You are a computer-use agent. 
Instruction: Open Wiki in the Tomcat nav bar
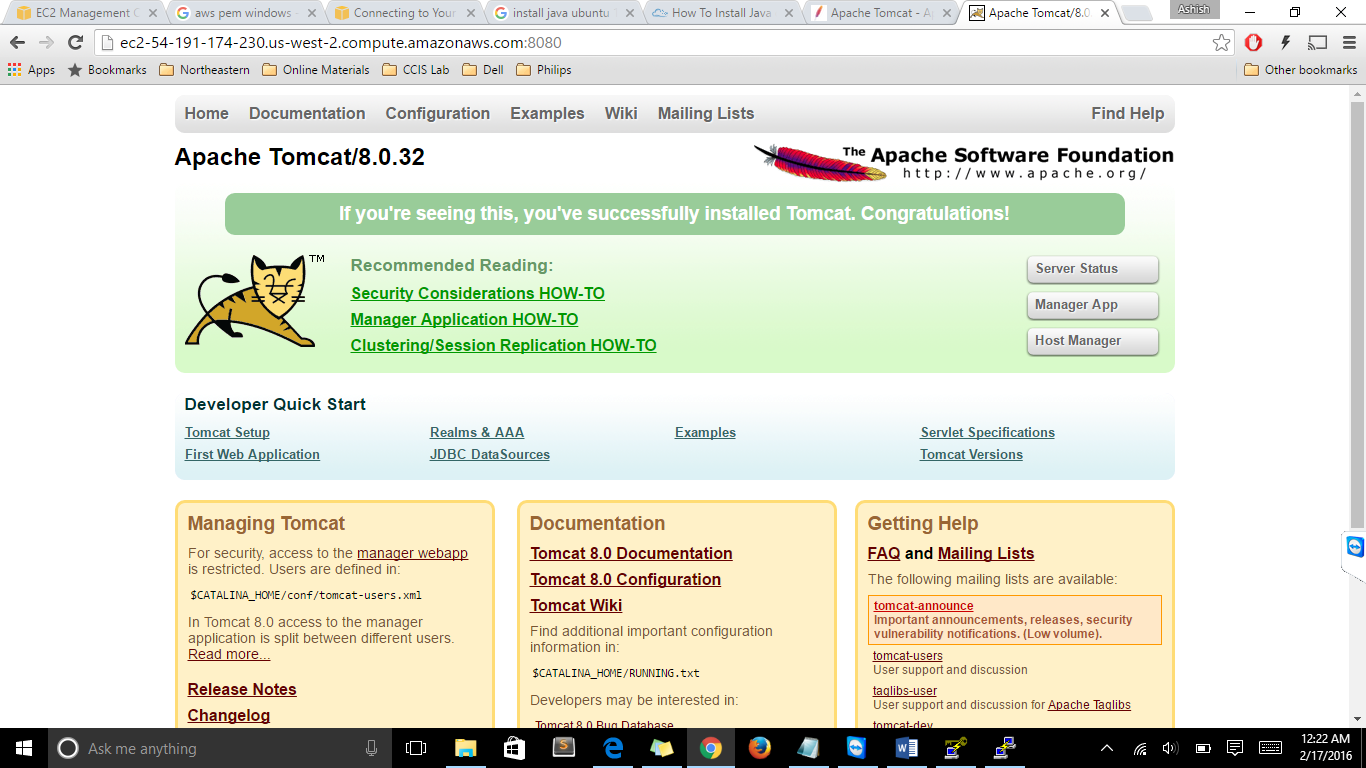coord(621,114)
